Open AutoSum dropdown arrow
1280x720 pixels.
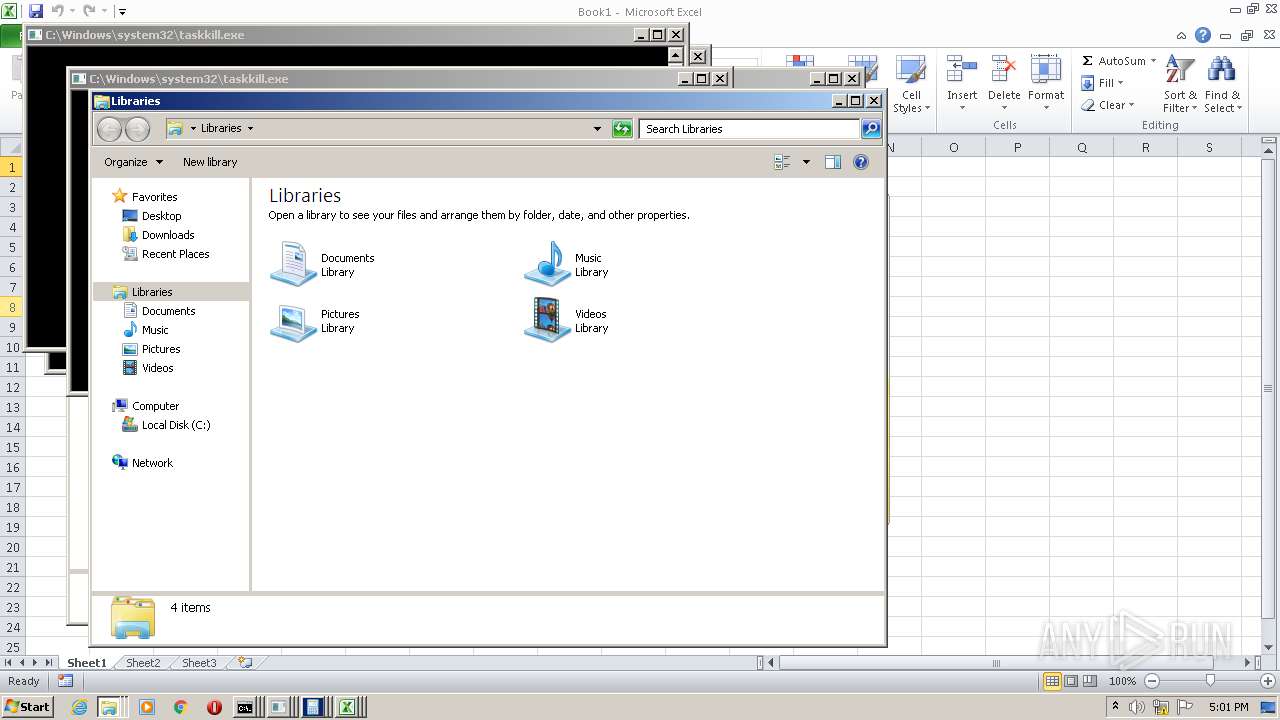(1153, 61)
